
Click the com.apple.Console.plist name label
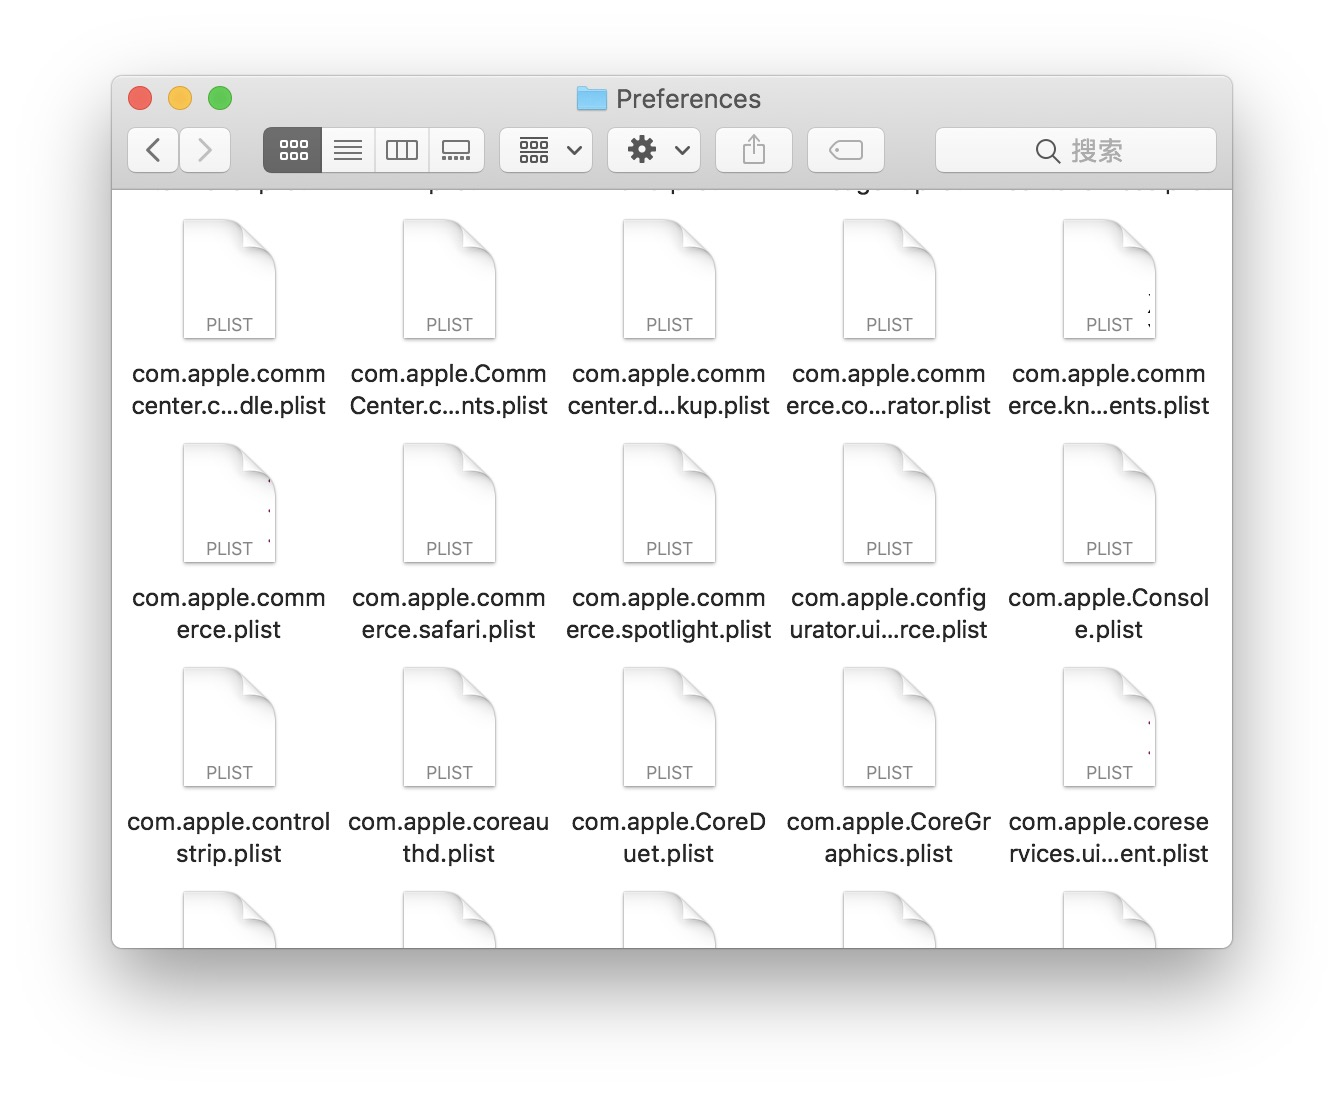tap(1109, 614)
